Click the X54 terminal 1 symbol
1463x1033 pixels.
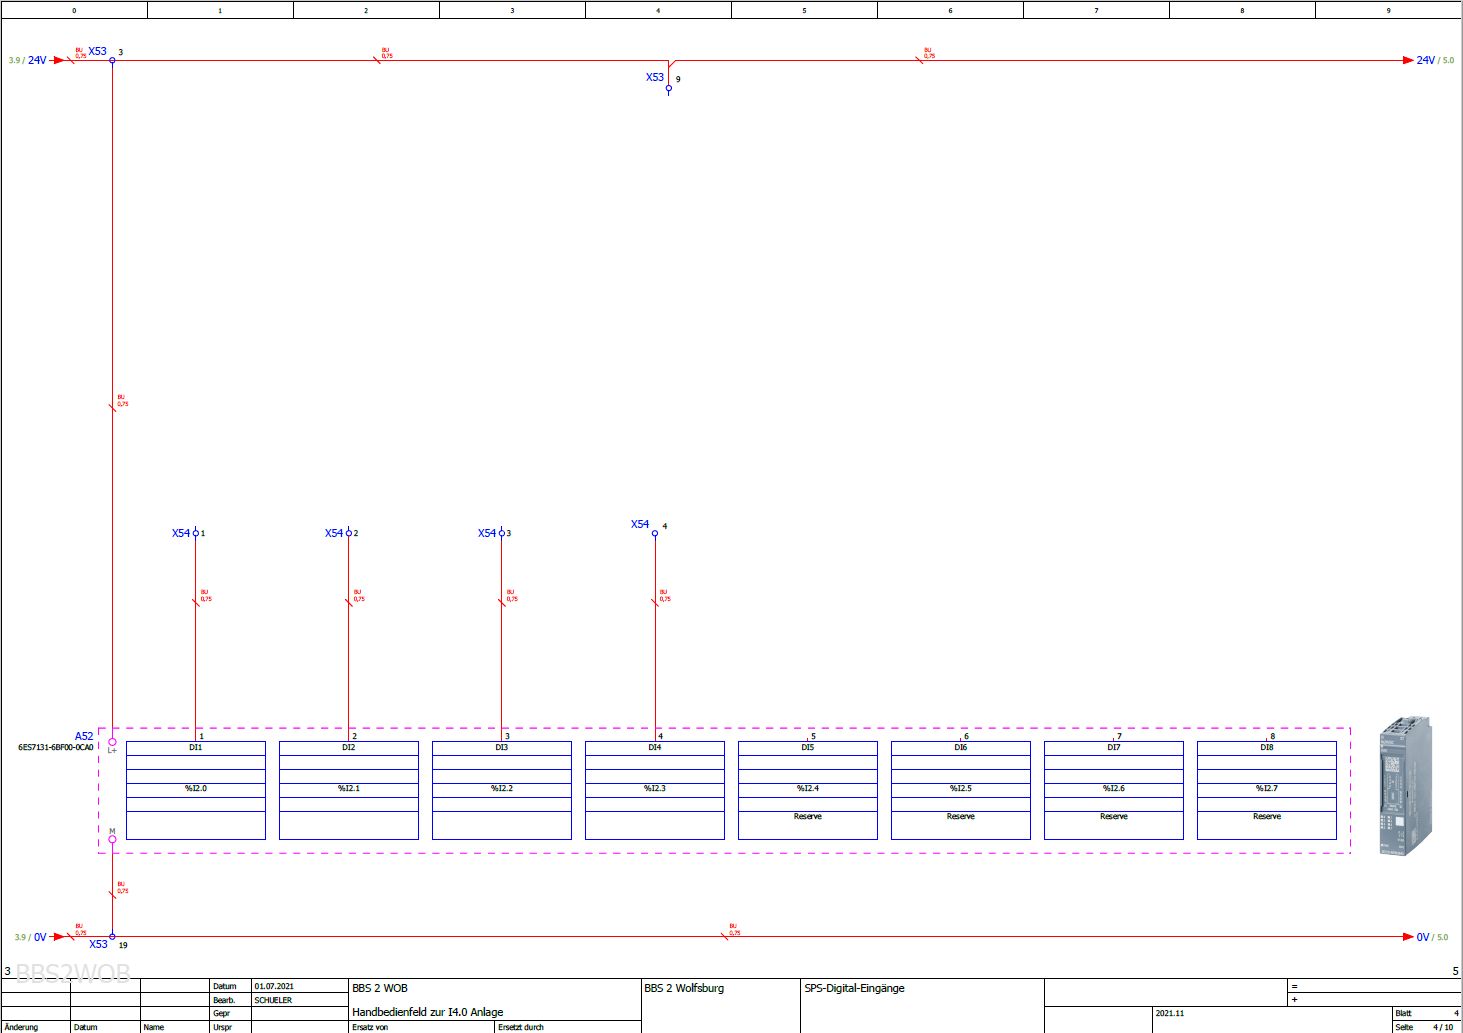tap(195, 533)
